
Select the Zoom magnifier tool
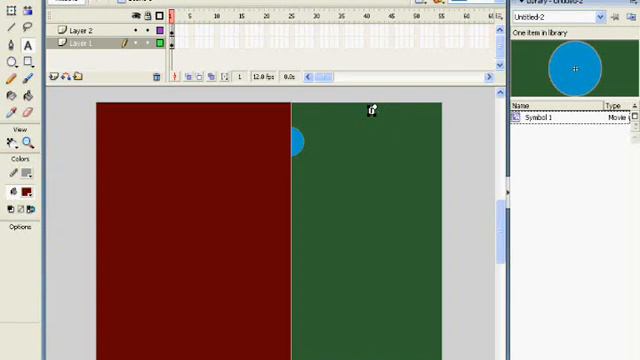28,142
